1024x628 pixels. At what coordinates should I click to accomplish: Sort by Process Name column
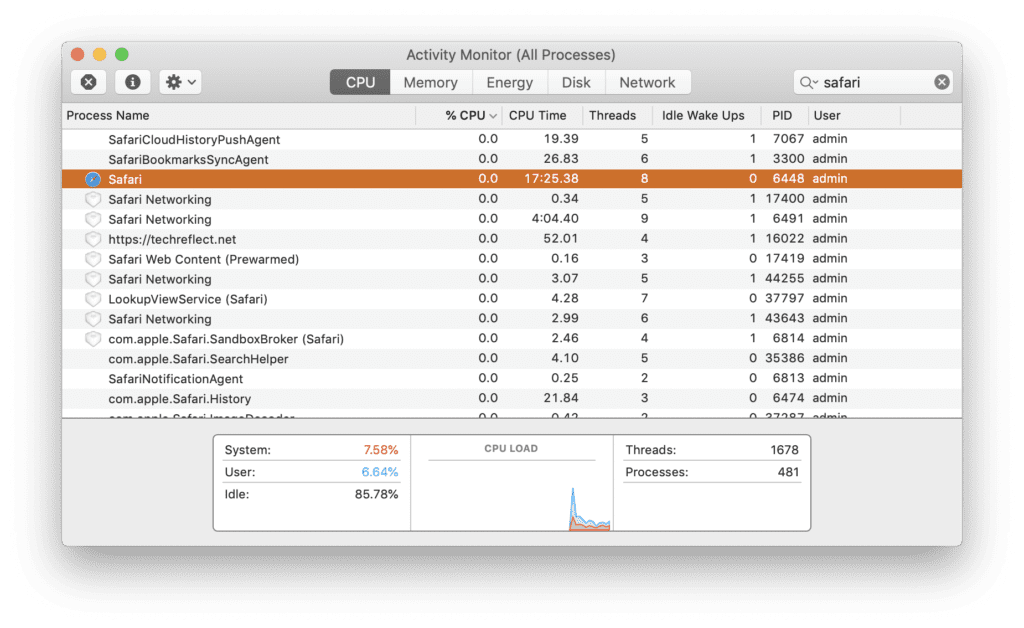click(239, 116)
